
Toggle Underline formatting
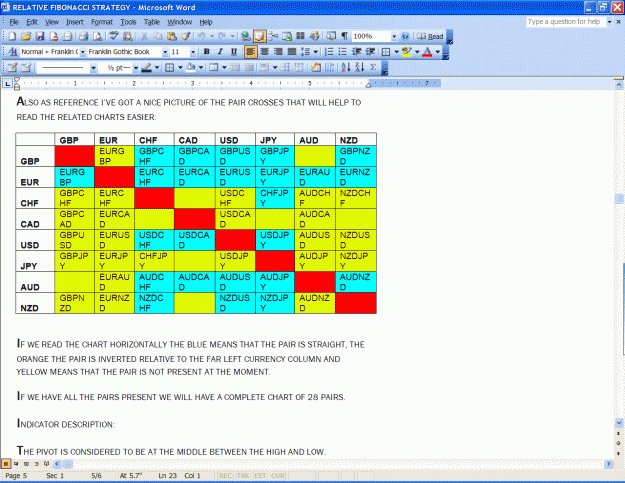click(x=234, y=52)
